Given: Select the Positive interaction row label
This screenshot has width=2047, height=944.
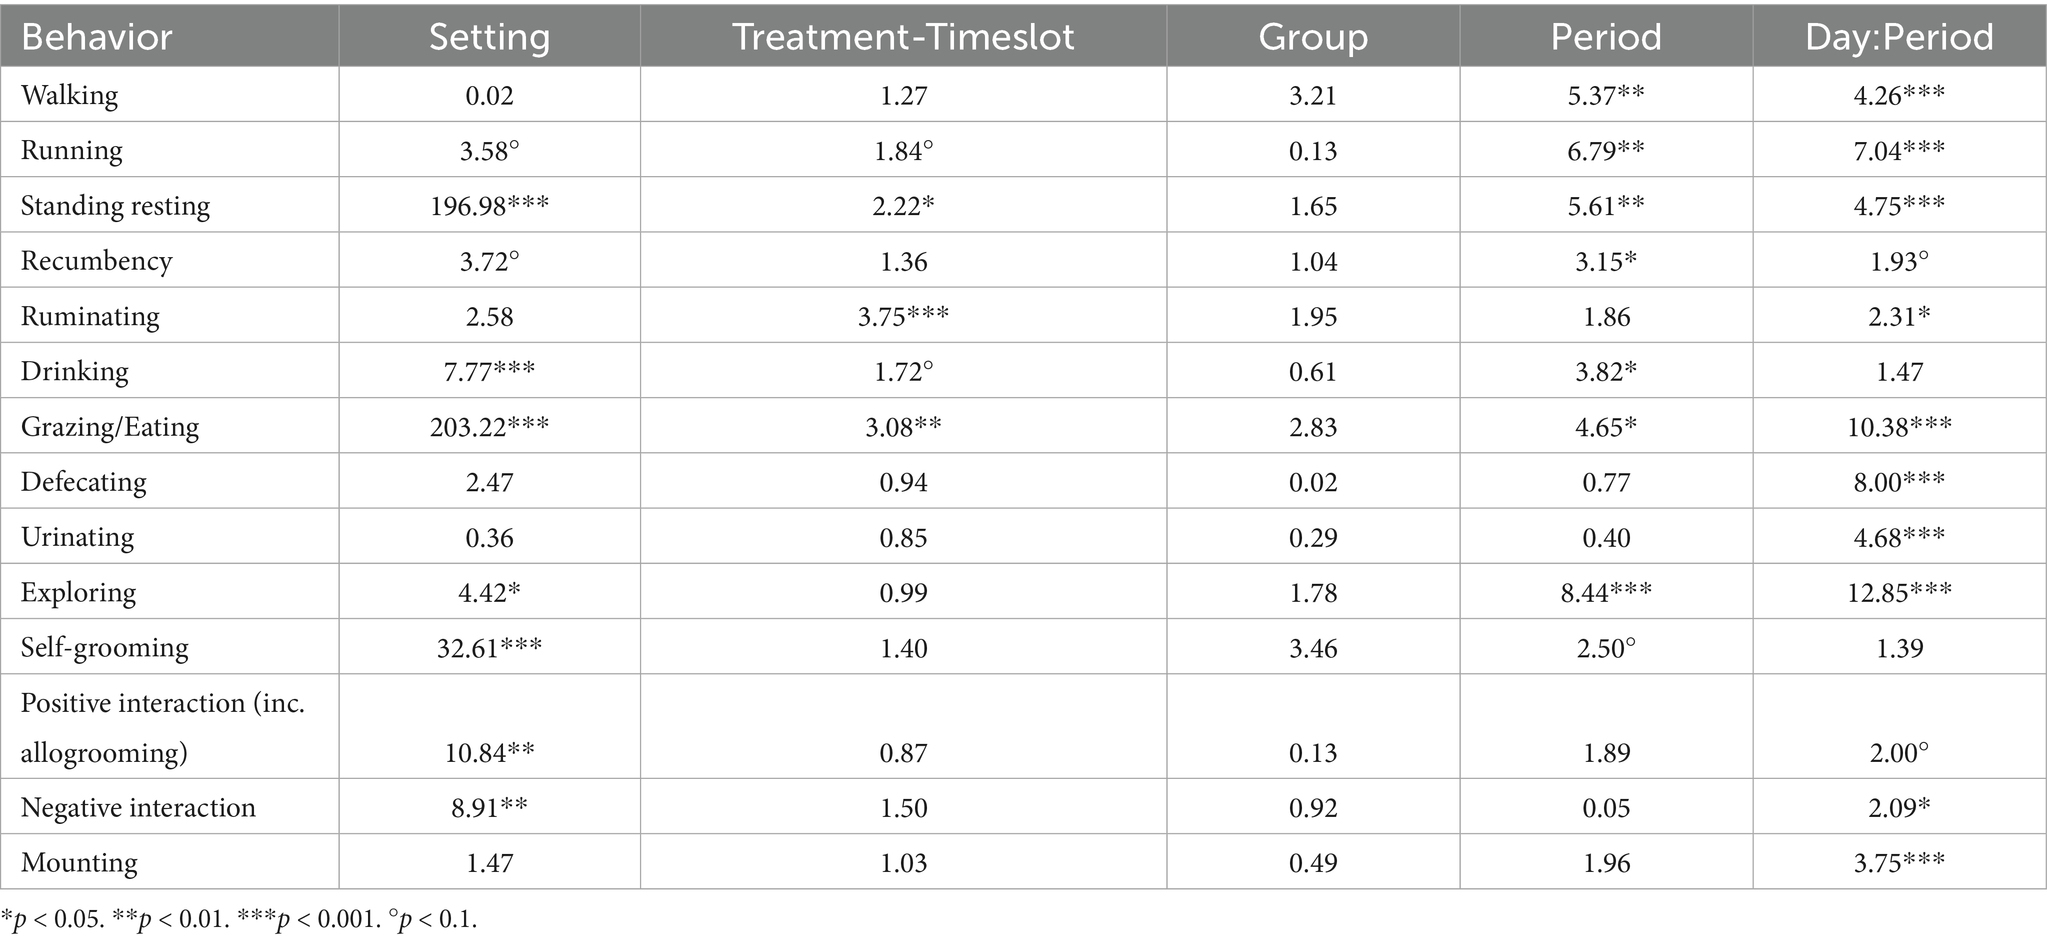Looking at the screenshot, I should pyautogui.click(x=163, y=727).
